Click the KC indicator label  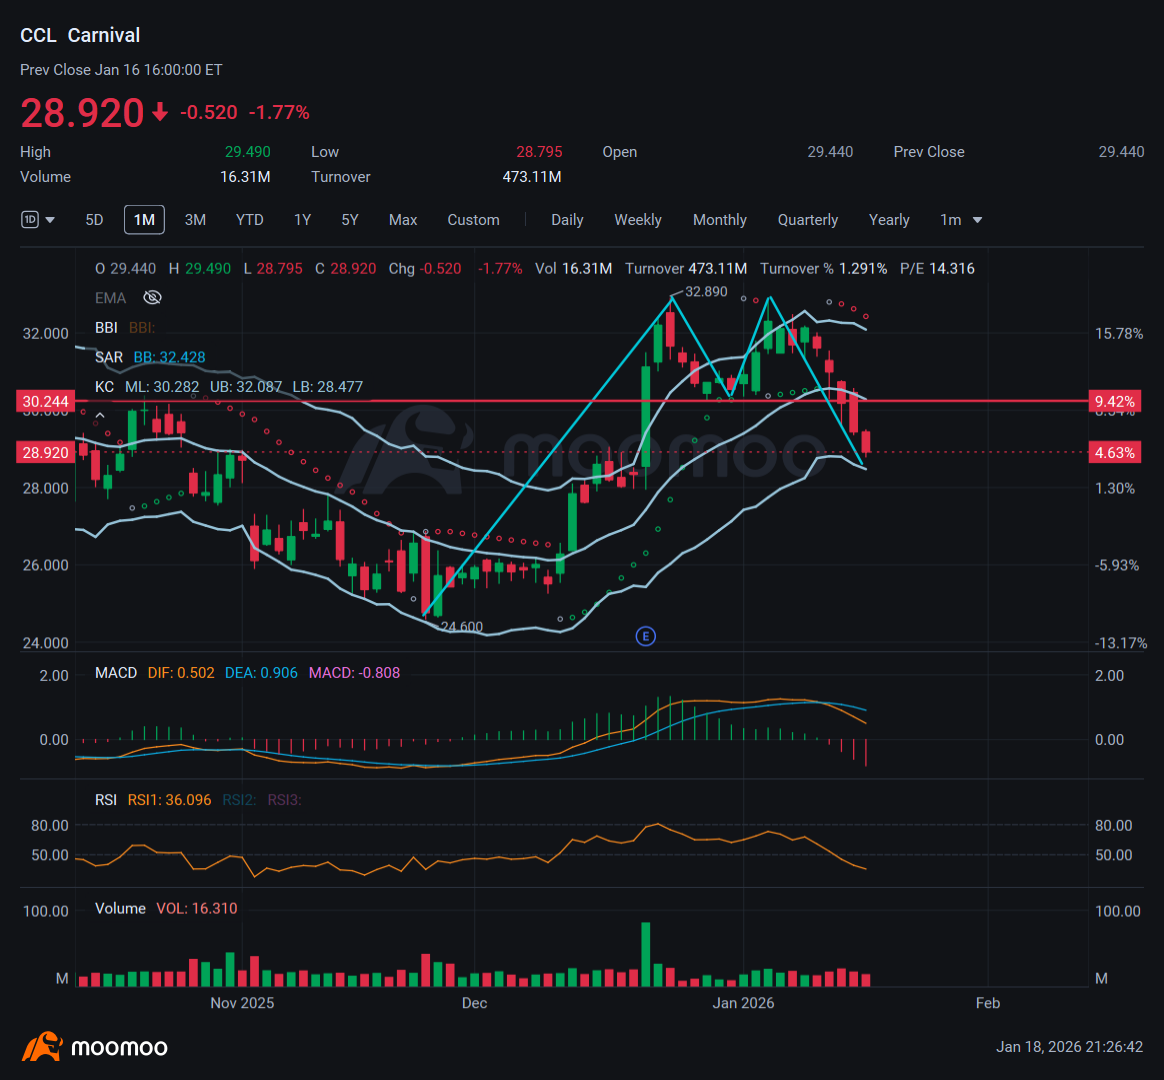click(104, 387)
